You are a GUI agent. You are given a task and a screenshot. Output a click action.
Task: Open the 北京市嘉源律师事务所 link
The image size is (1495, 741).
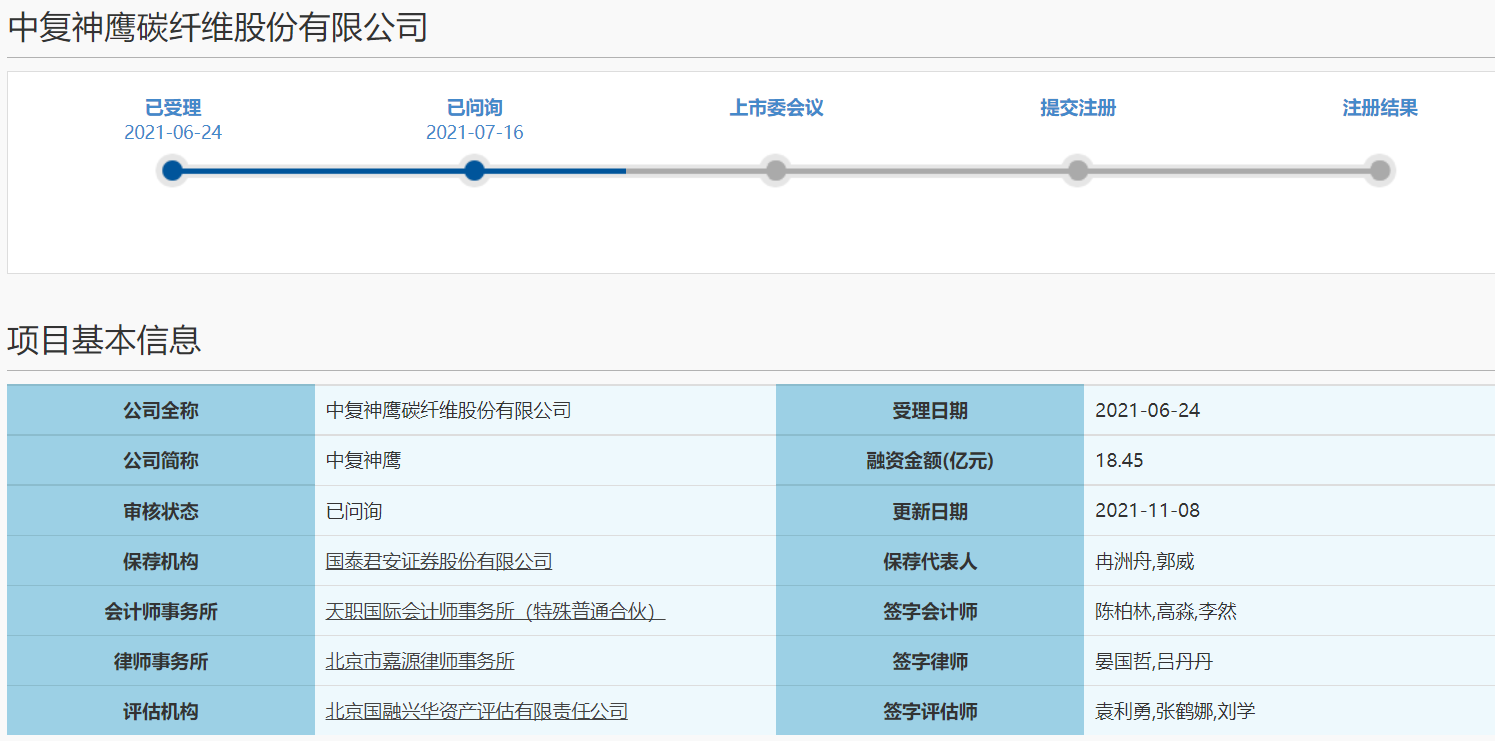coord(420,662)
